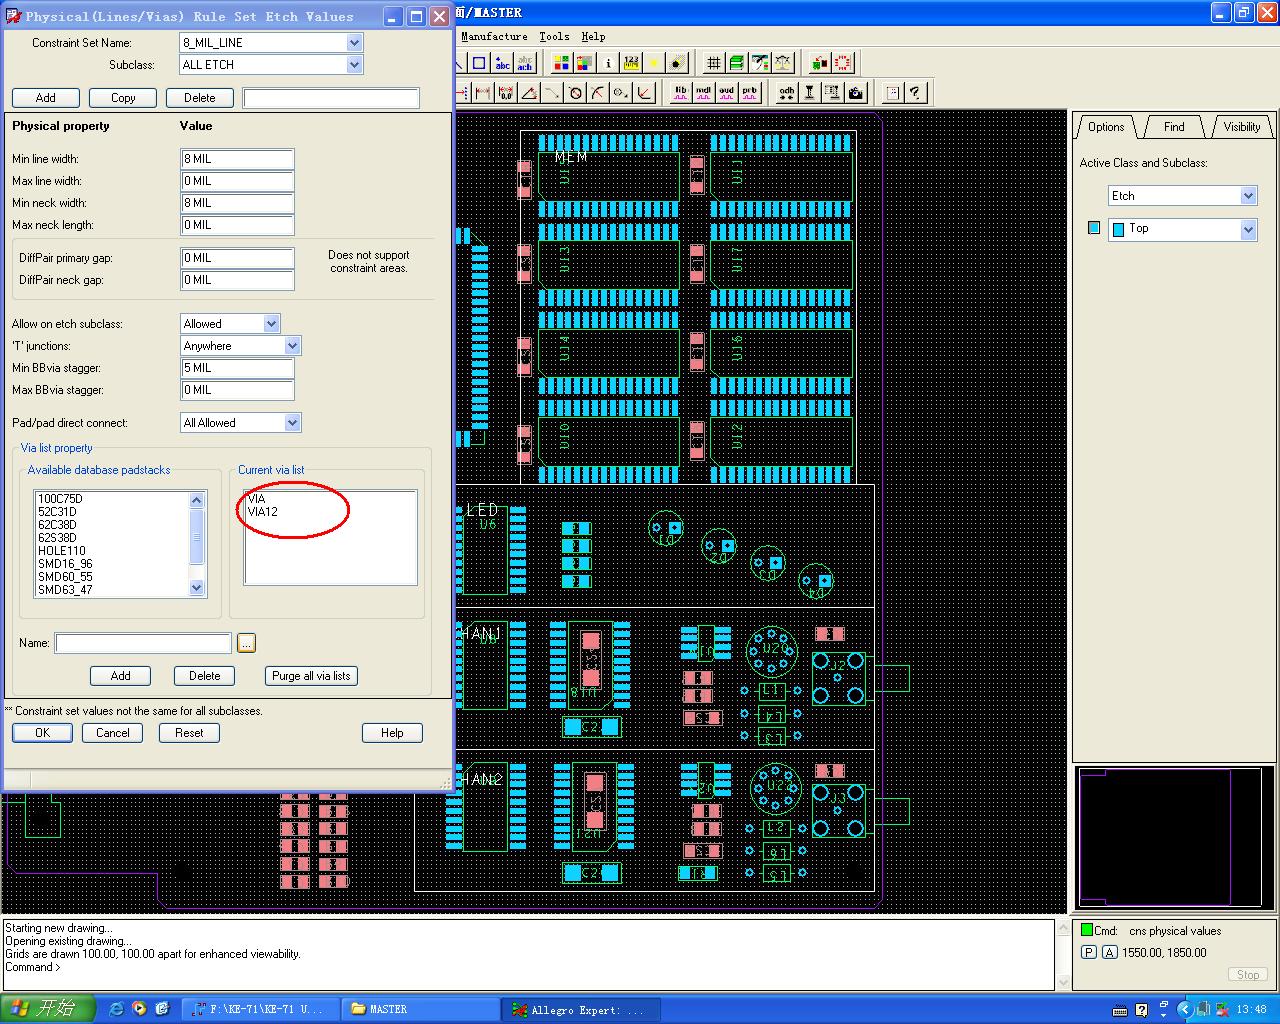
Task: Click the Min line width field
Action: tap(237, 159)
